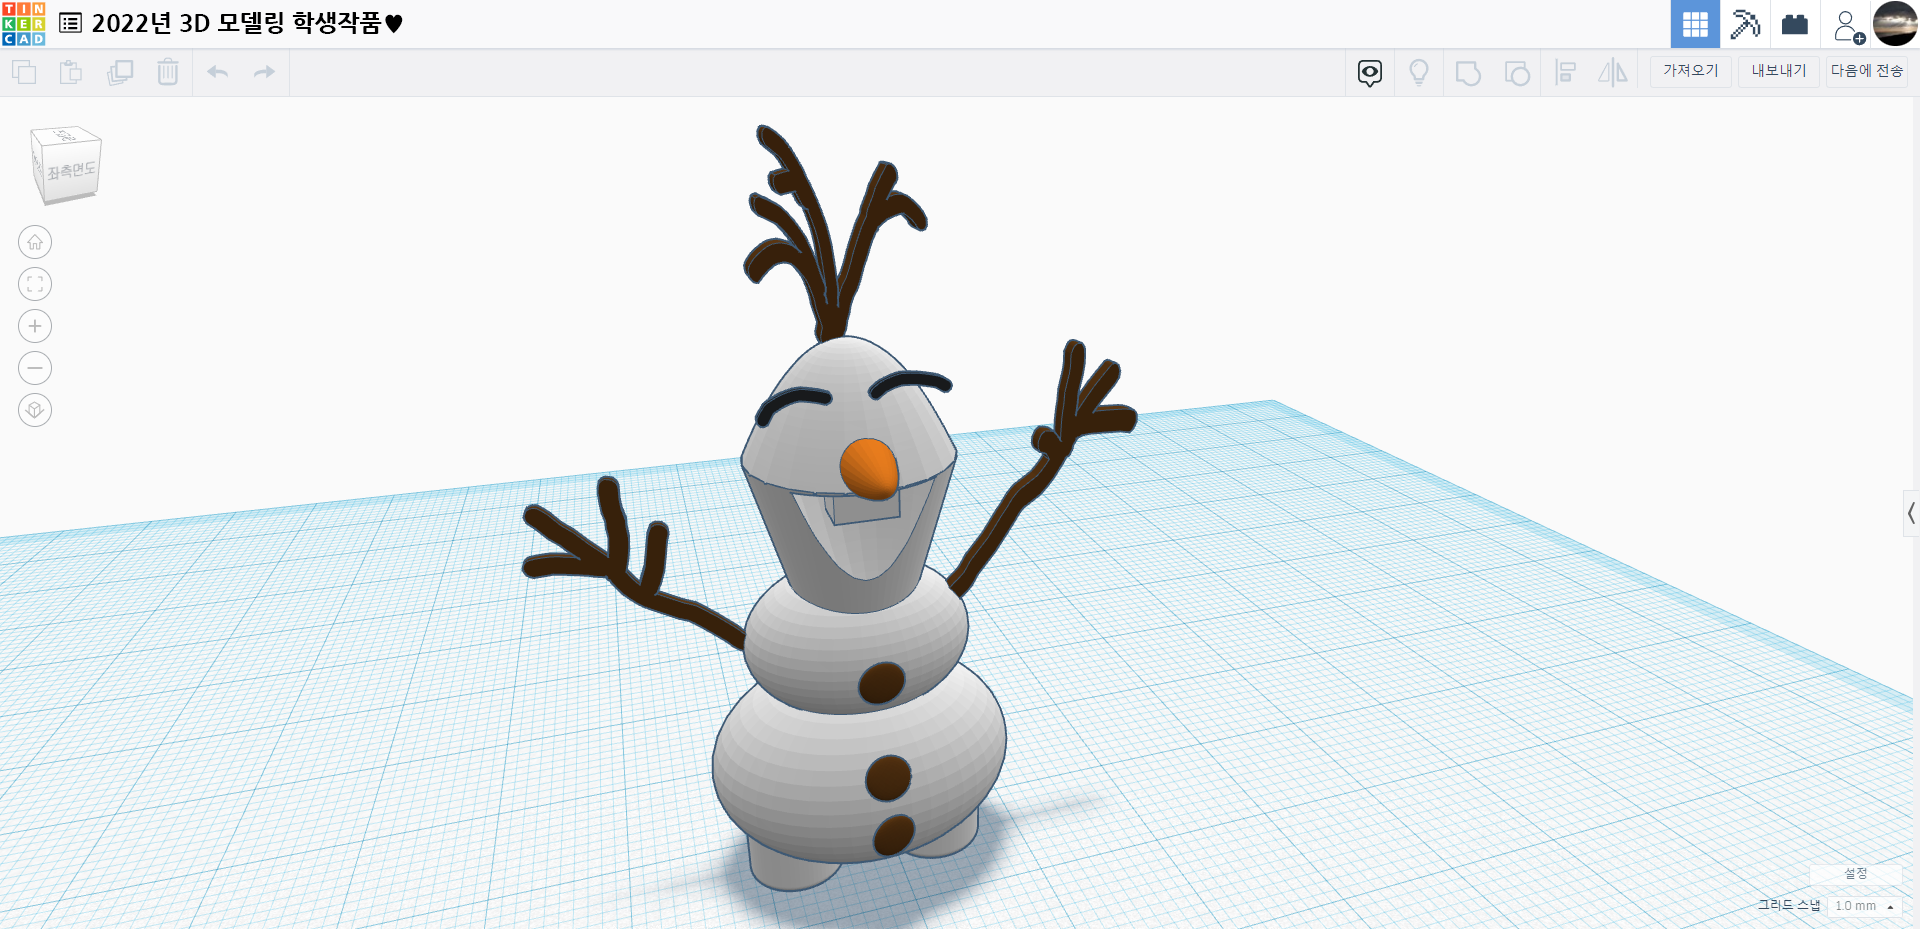The image size is (1920, 929).
Task: Zoom out with the minus button
Action: coord(35,368)
